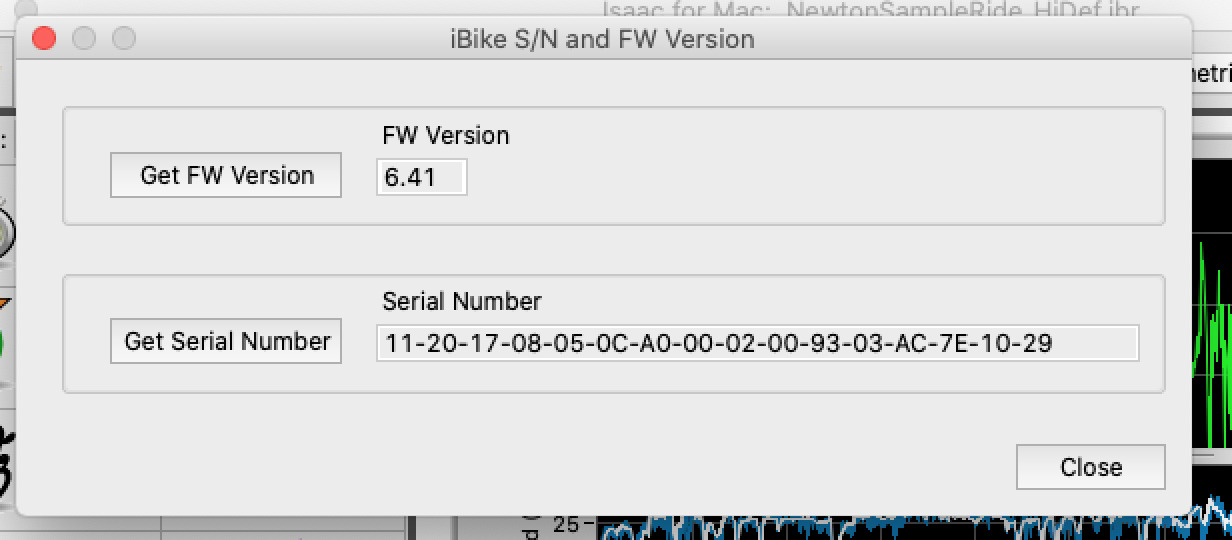The height and width of the screenshot is (540, 1232).
Task: Click the gray round knob icon at left edge
Action: [6, 232]
